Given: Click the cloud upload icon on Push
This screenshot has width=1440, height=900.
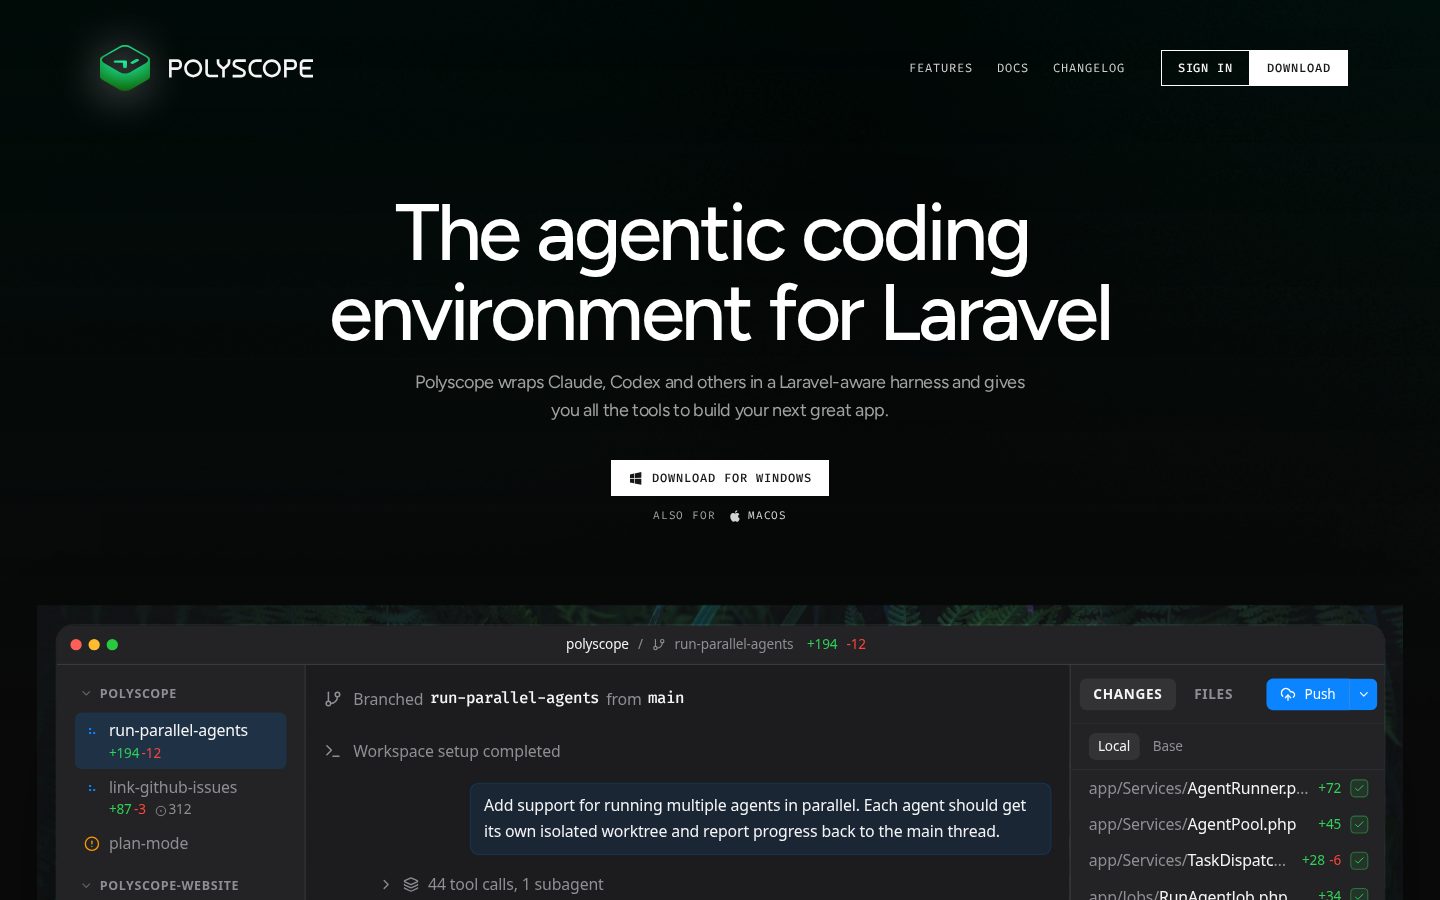Looking at the screenshot, I should point(1288,694).
